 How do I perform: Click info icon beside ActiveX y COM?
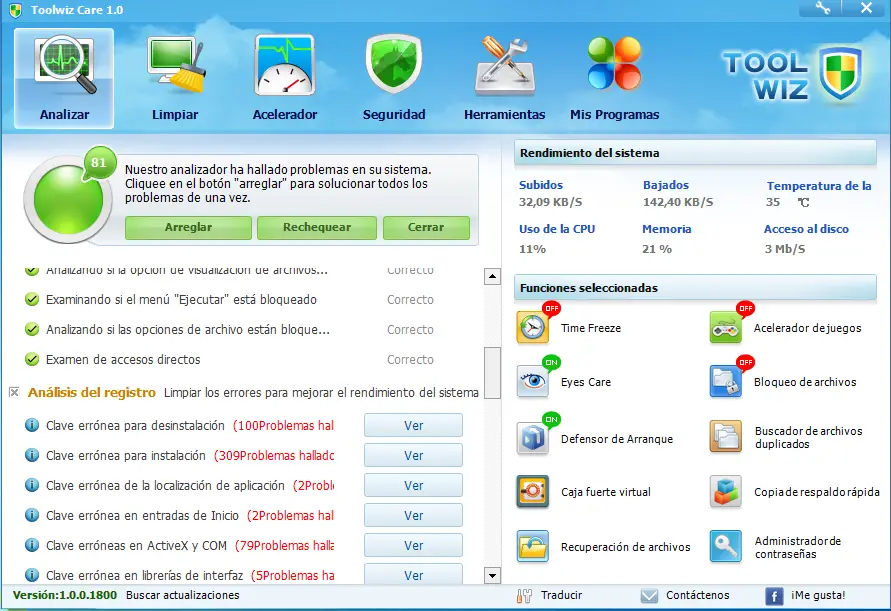point(32,546)
